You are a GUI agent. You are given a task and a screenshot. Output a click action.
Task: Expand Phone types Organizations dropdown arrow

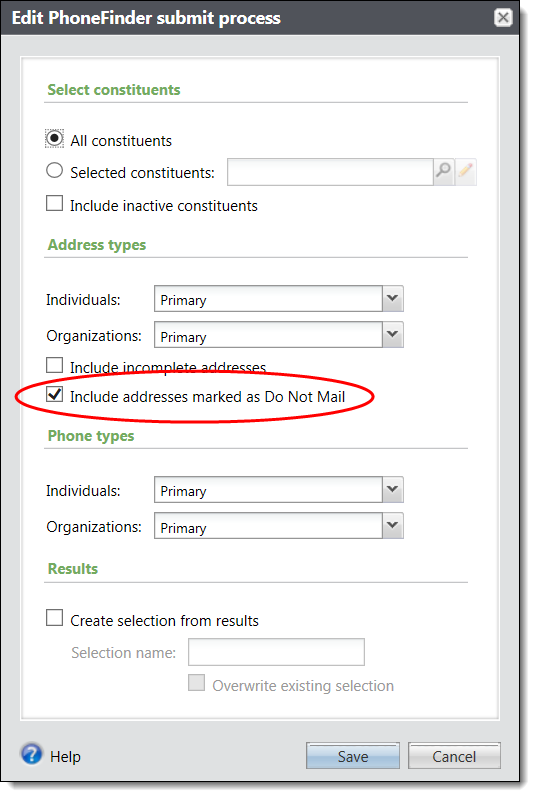393,526
